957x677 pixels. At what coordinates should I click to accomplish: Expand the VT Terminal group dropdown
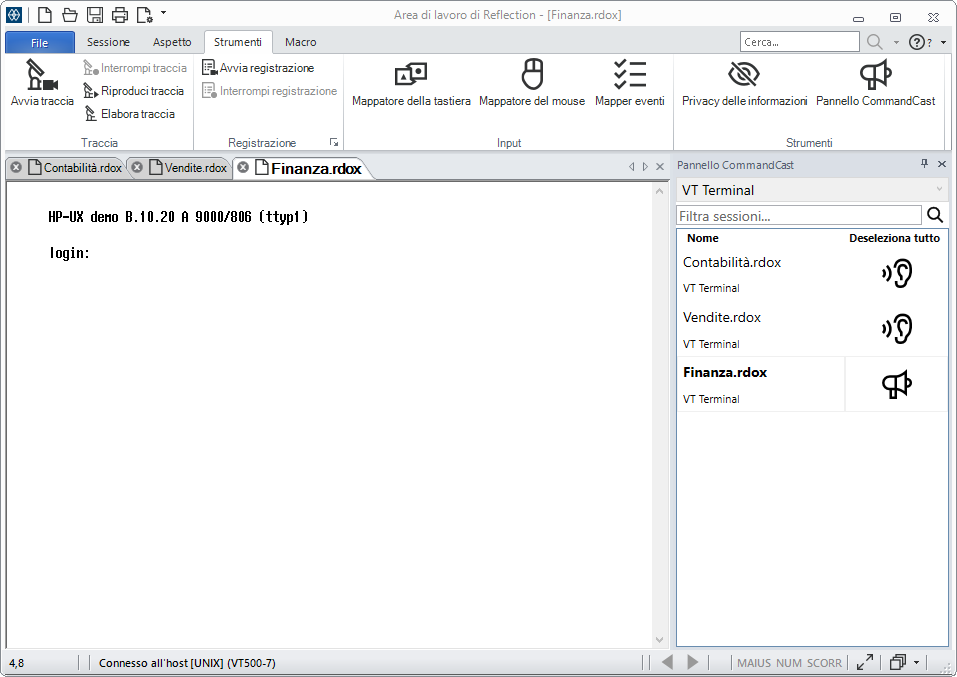coord(938,190)
